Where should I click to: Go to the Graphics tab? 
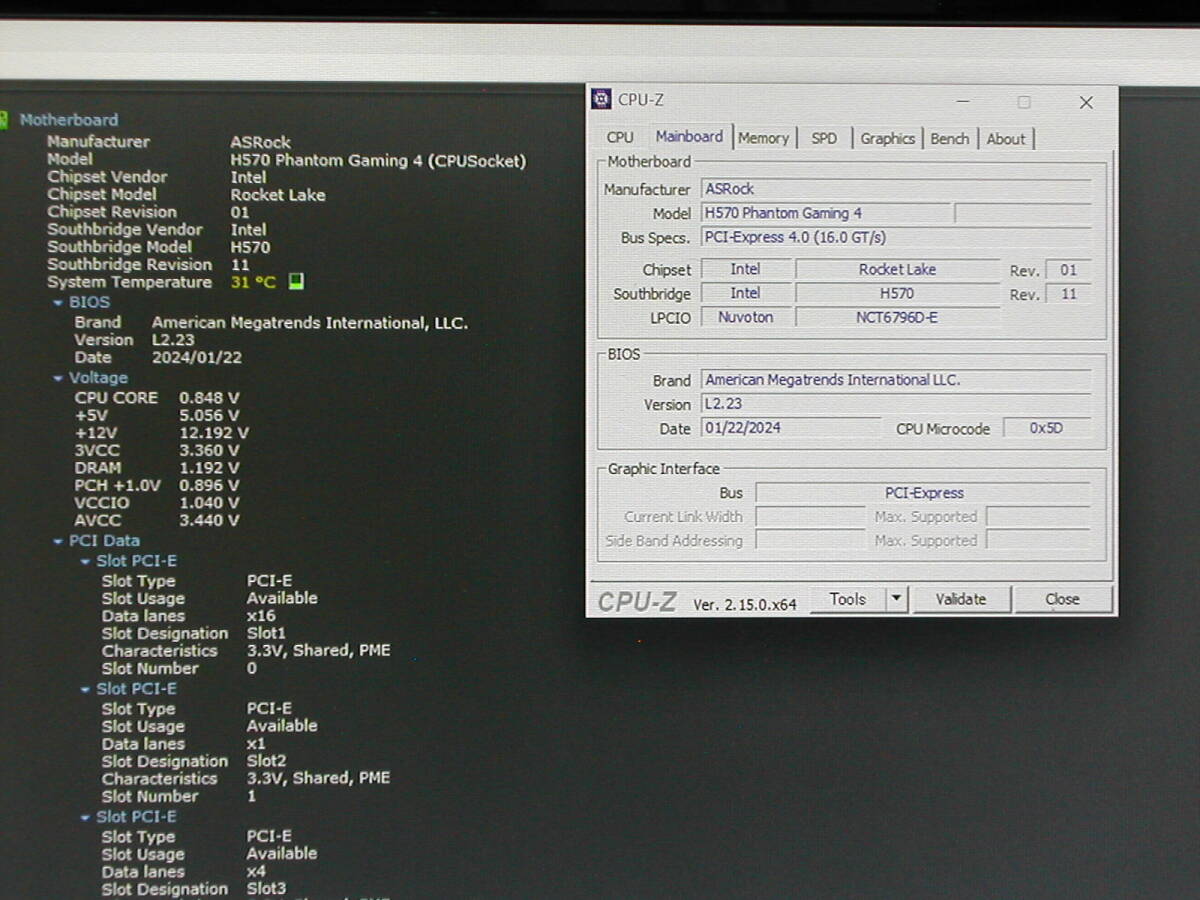click(887, 138)
